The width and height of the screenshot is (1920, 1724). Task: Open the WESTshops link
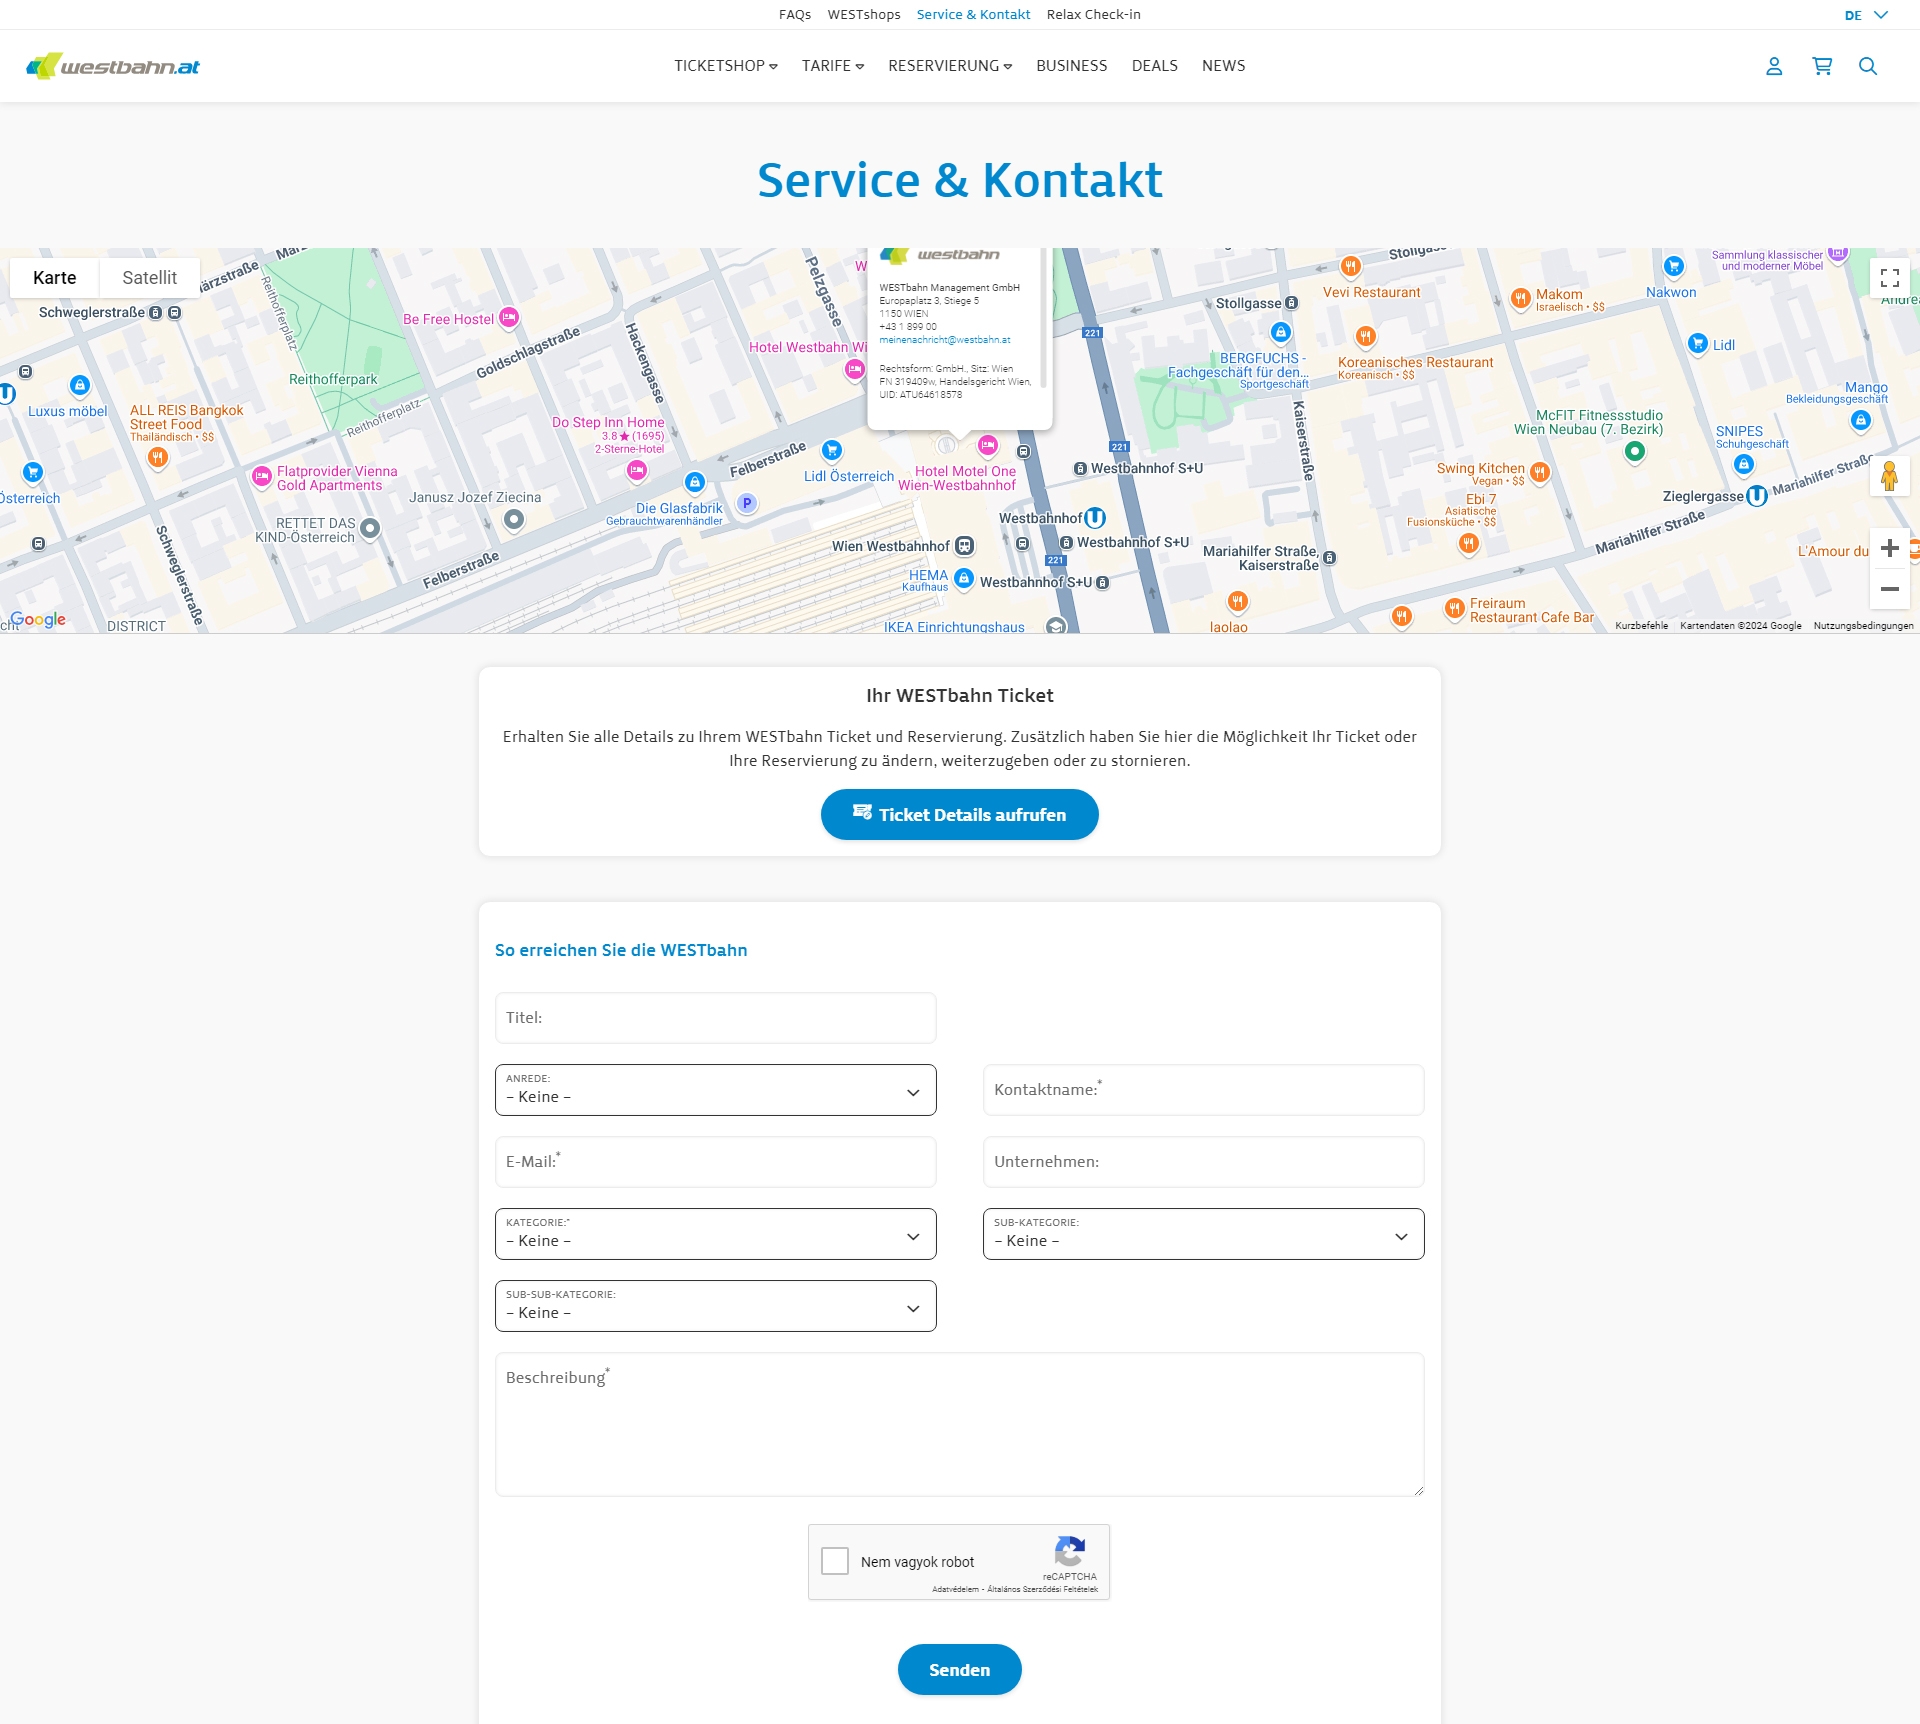[864, 15]
